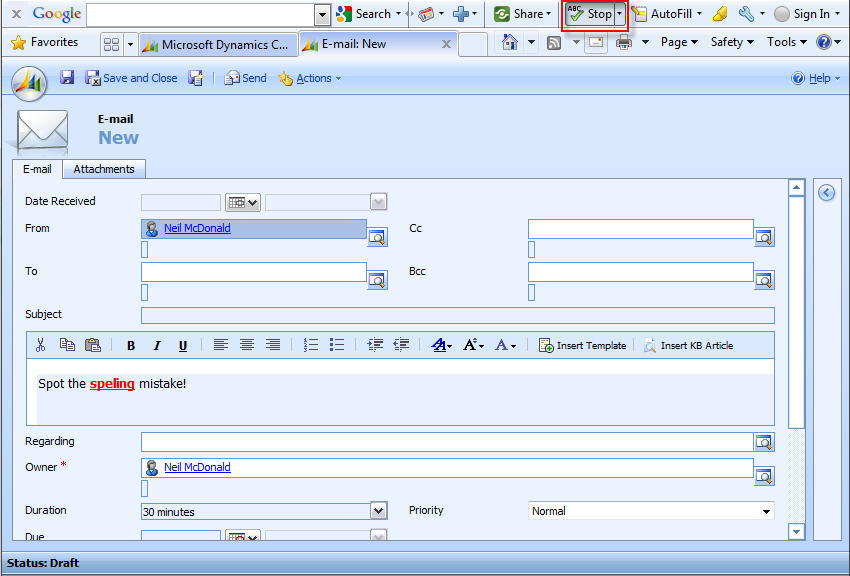The image size is (850, 576).
Task: Click the Save disk icon
Action: click(67, 78)
